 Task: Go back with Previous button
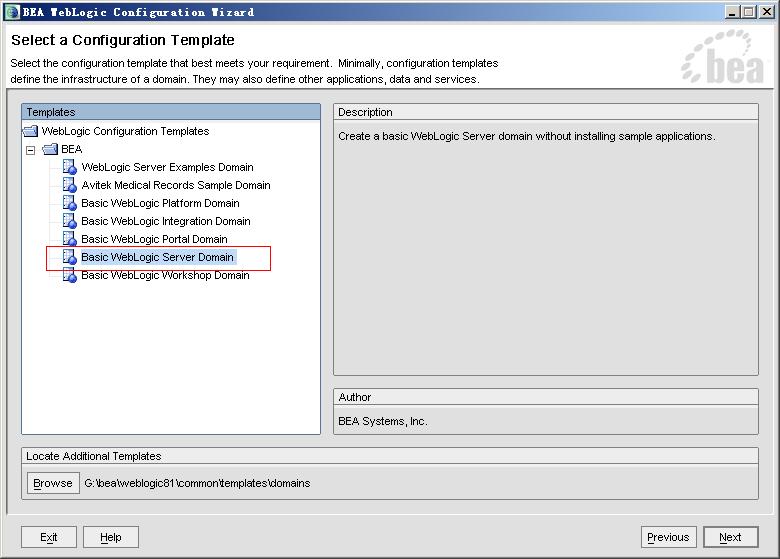[668, 537]
